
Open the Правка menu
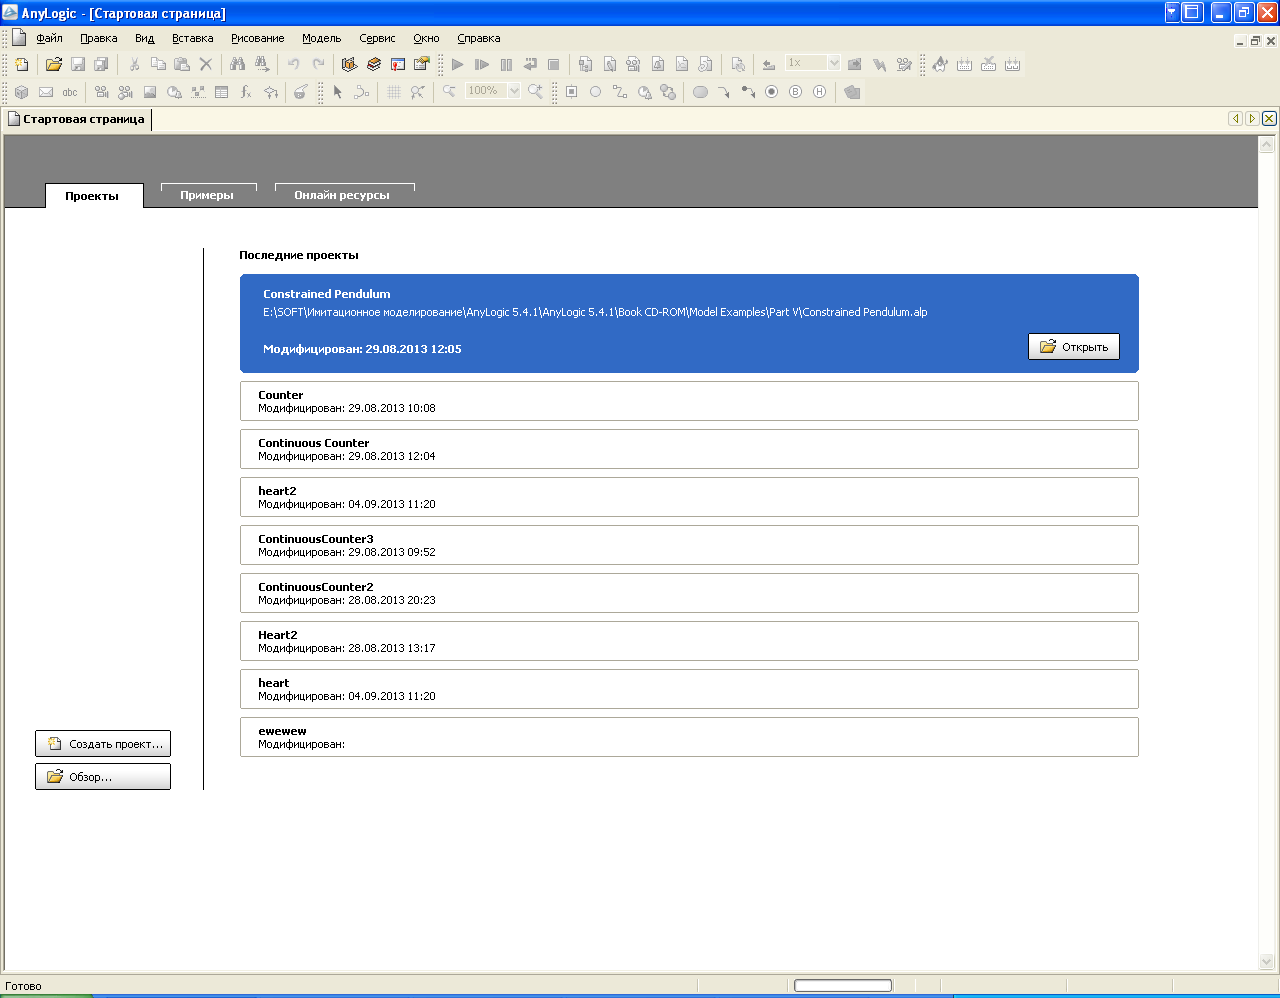(x=99, y=38)
